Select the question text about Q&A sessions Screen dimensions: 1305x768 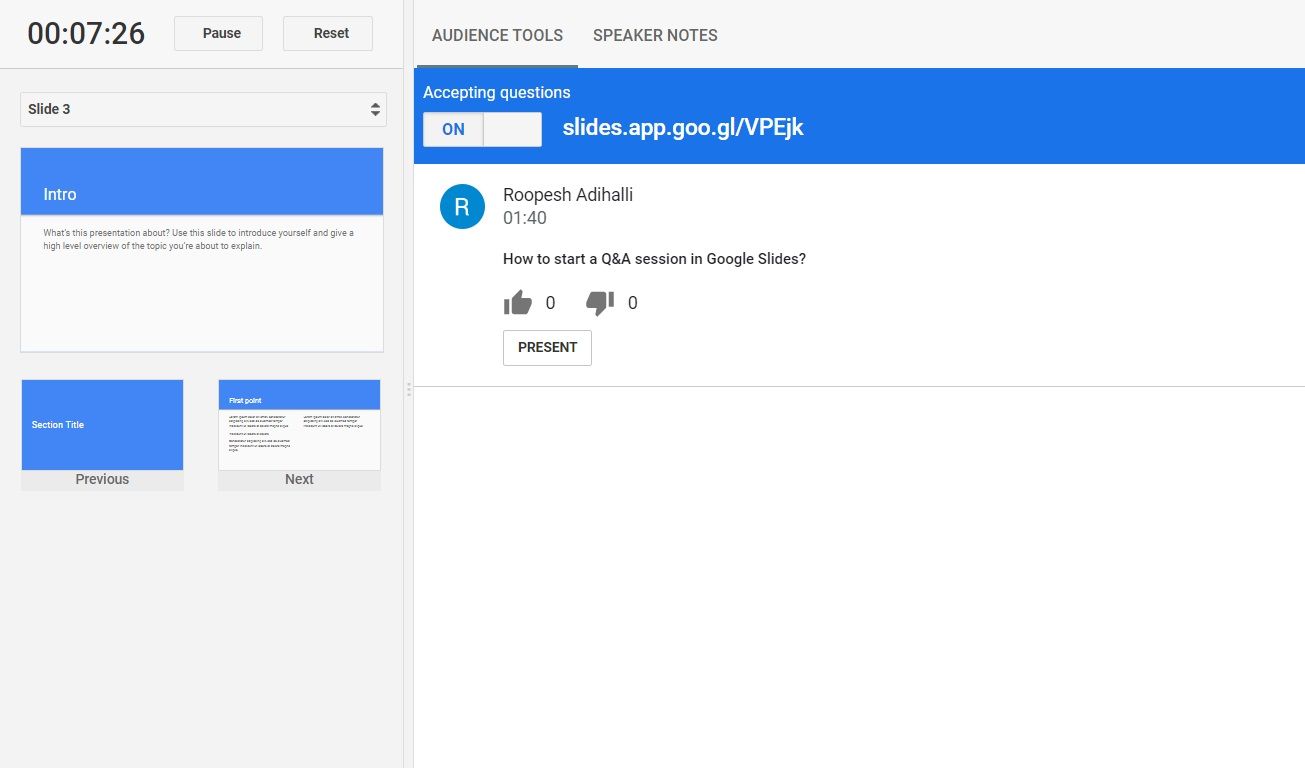coord(656,258)
